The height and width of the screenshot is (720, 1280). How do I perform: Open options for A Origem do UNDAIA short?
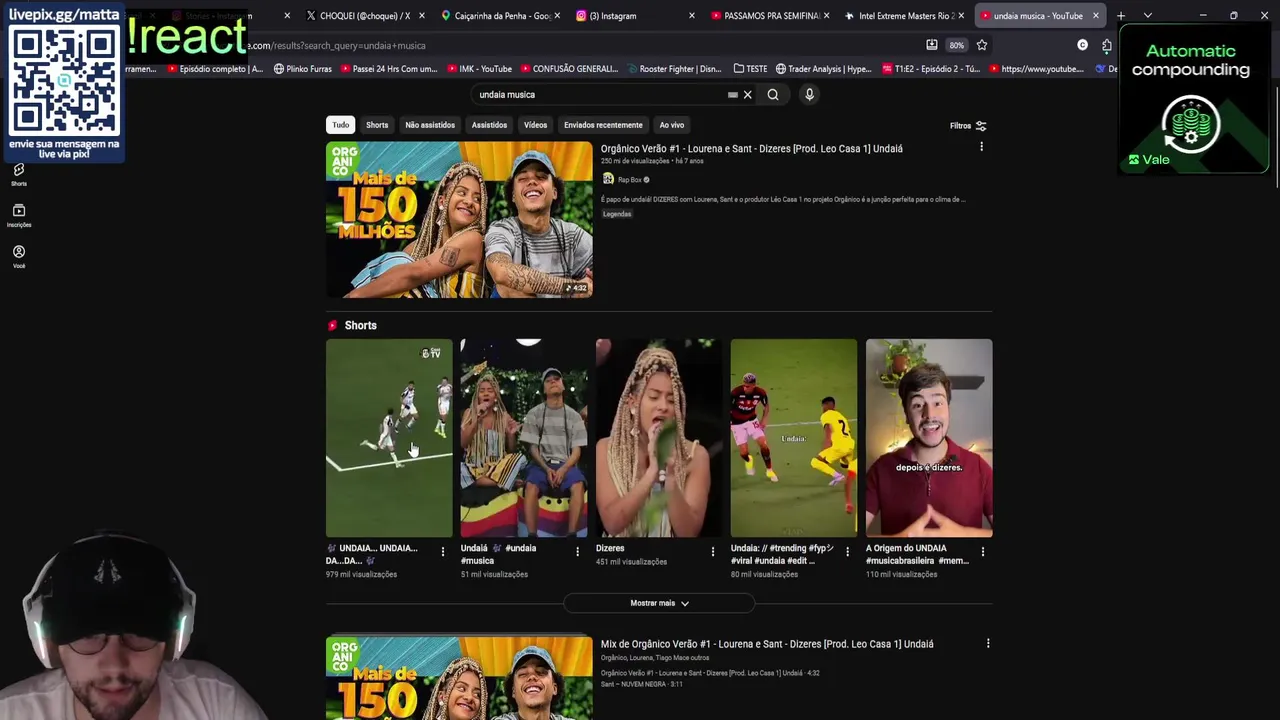[983, 551]
